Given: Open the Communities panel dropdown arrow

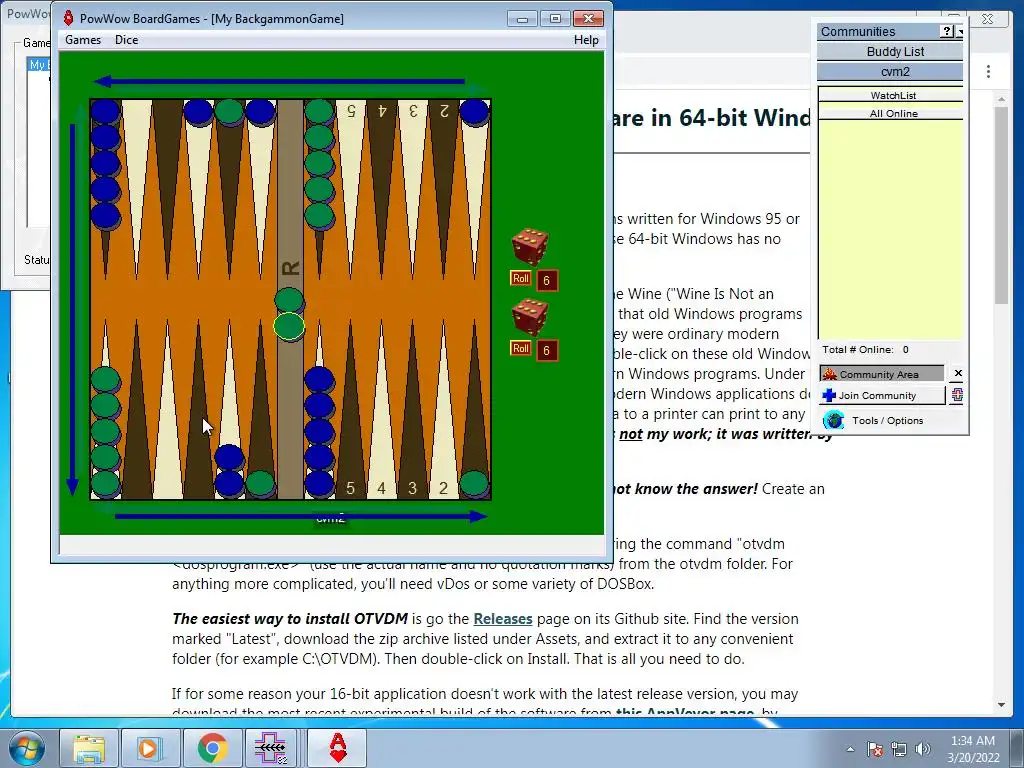Looking at the screenshot, I should (960, 31).
